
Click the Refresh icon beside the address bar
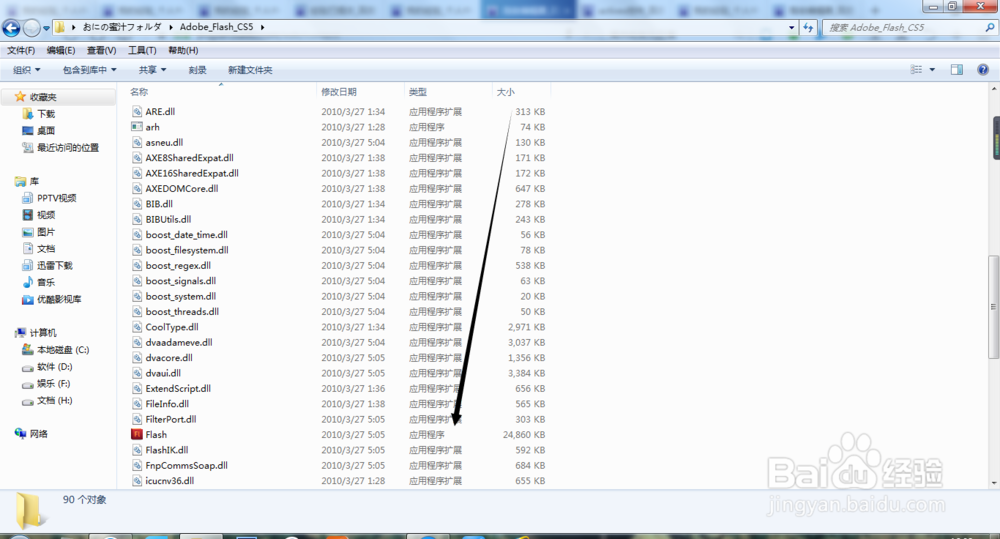(808, 27)
